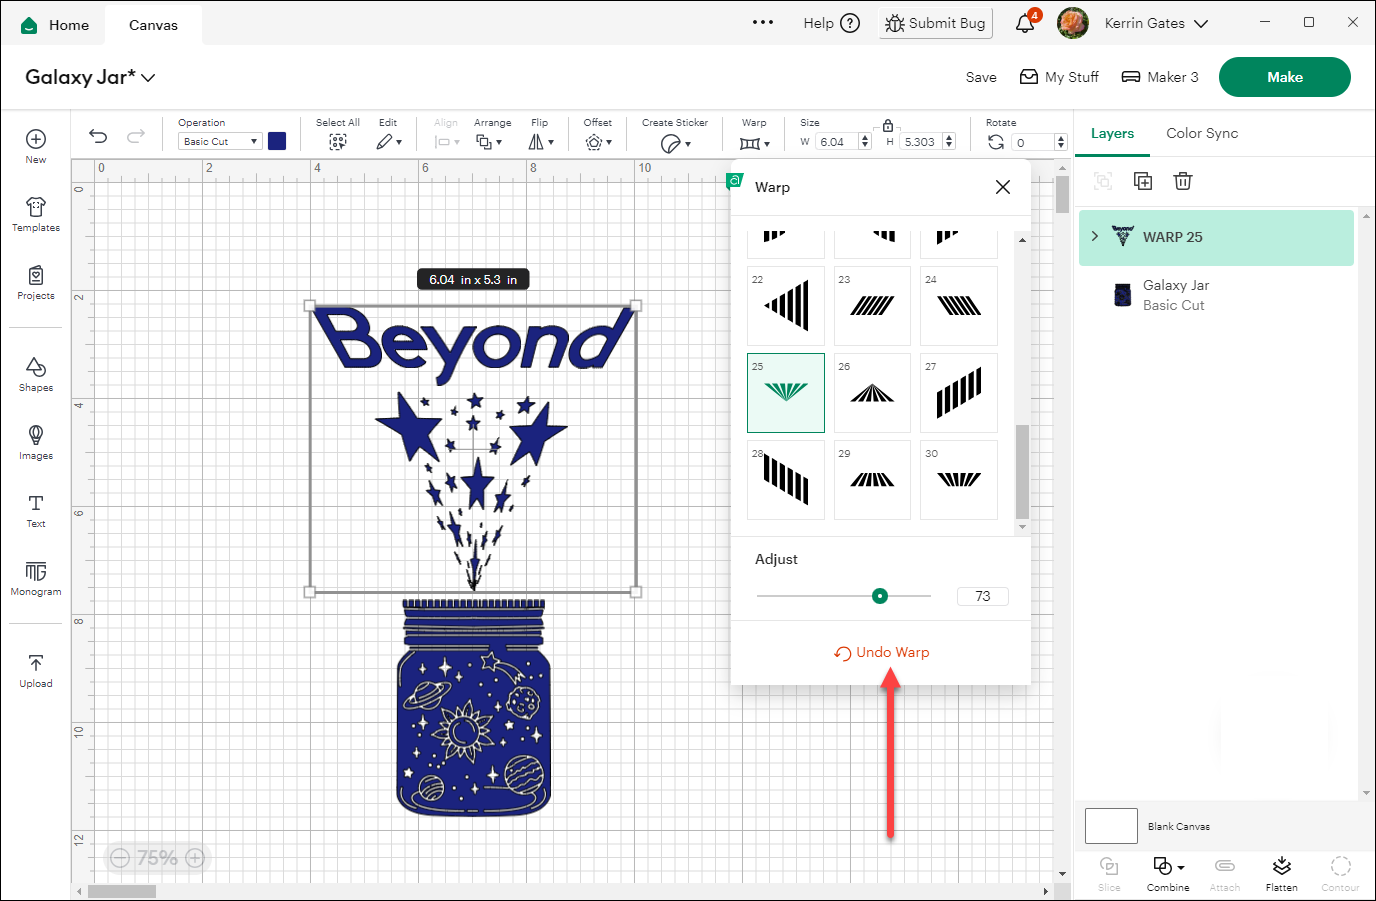Open the Combine dropdown
This screenshot has height=901, width=1376.
(1167, 872)
